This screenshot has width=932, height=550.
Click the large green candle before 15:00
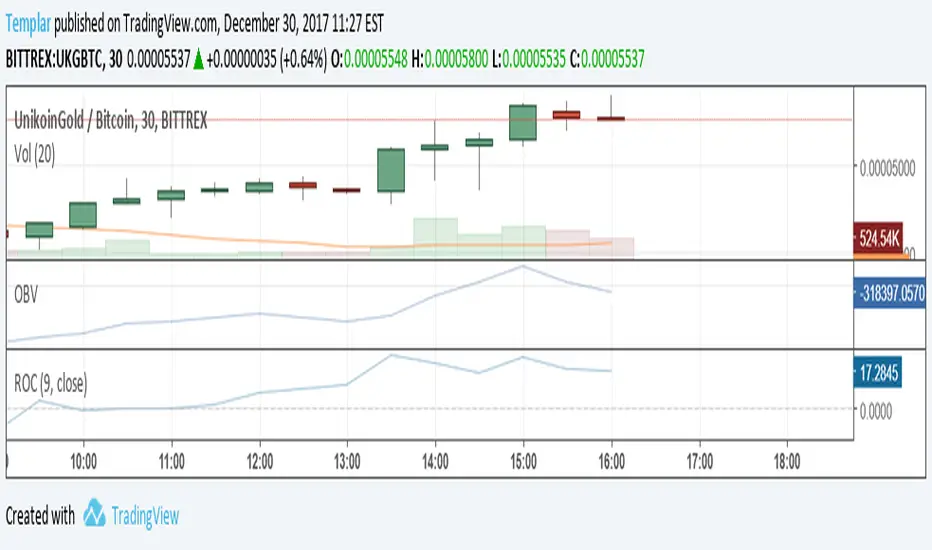coord(523,122)
